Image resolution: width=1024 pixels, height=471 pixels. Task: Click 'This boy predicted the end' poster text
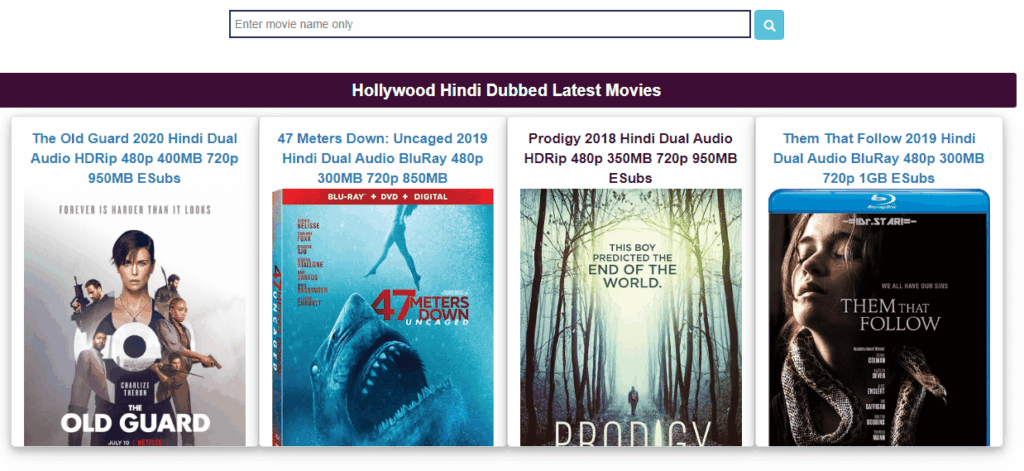[x=630, y=265]
